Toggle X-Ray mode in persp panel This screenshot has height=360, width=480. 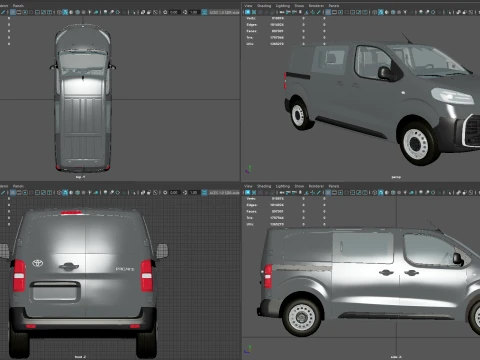click(458, 12)
